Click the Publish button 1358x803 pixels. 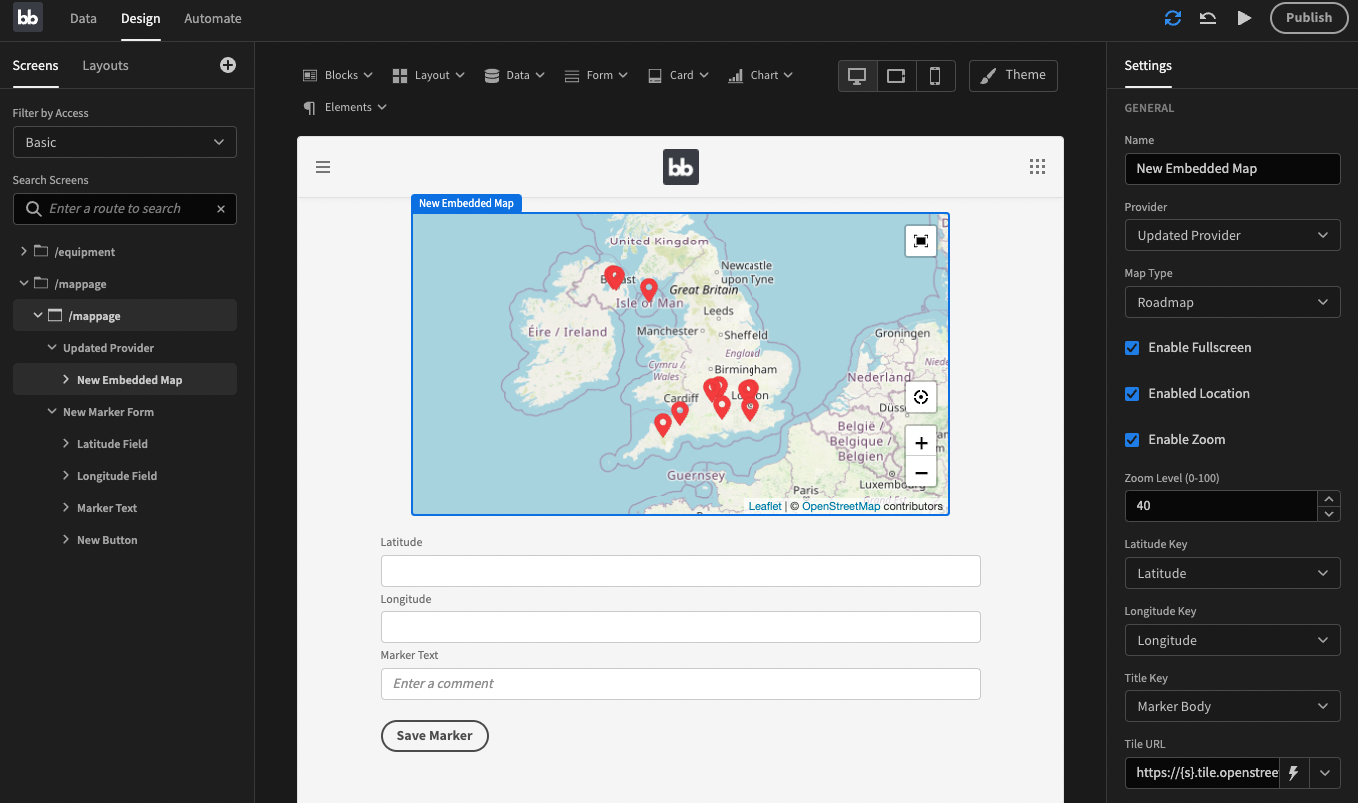pos(1308,17)
